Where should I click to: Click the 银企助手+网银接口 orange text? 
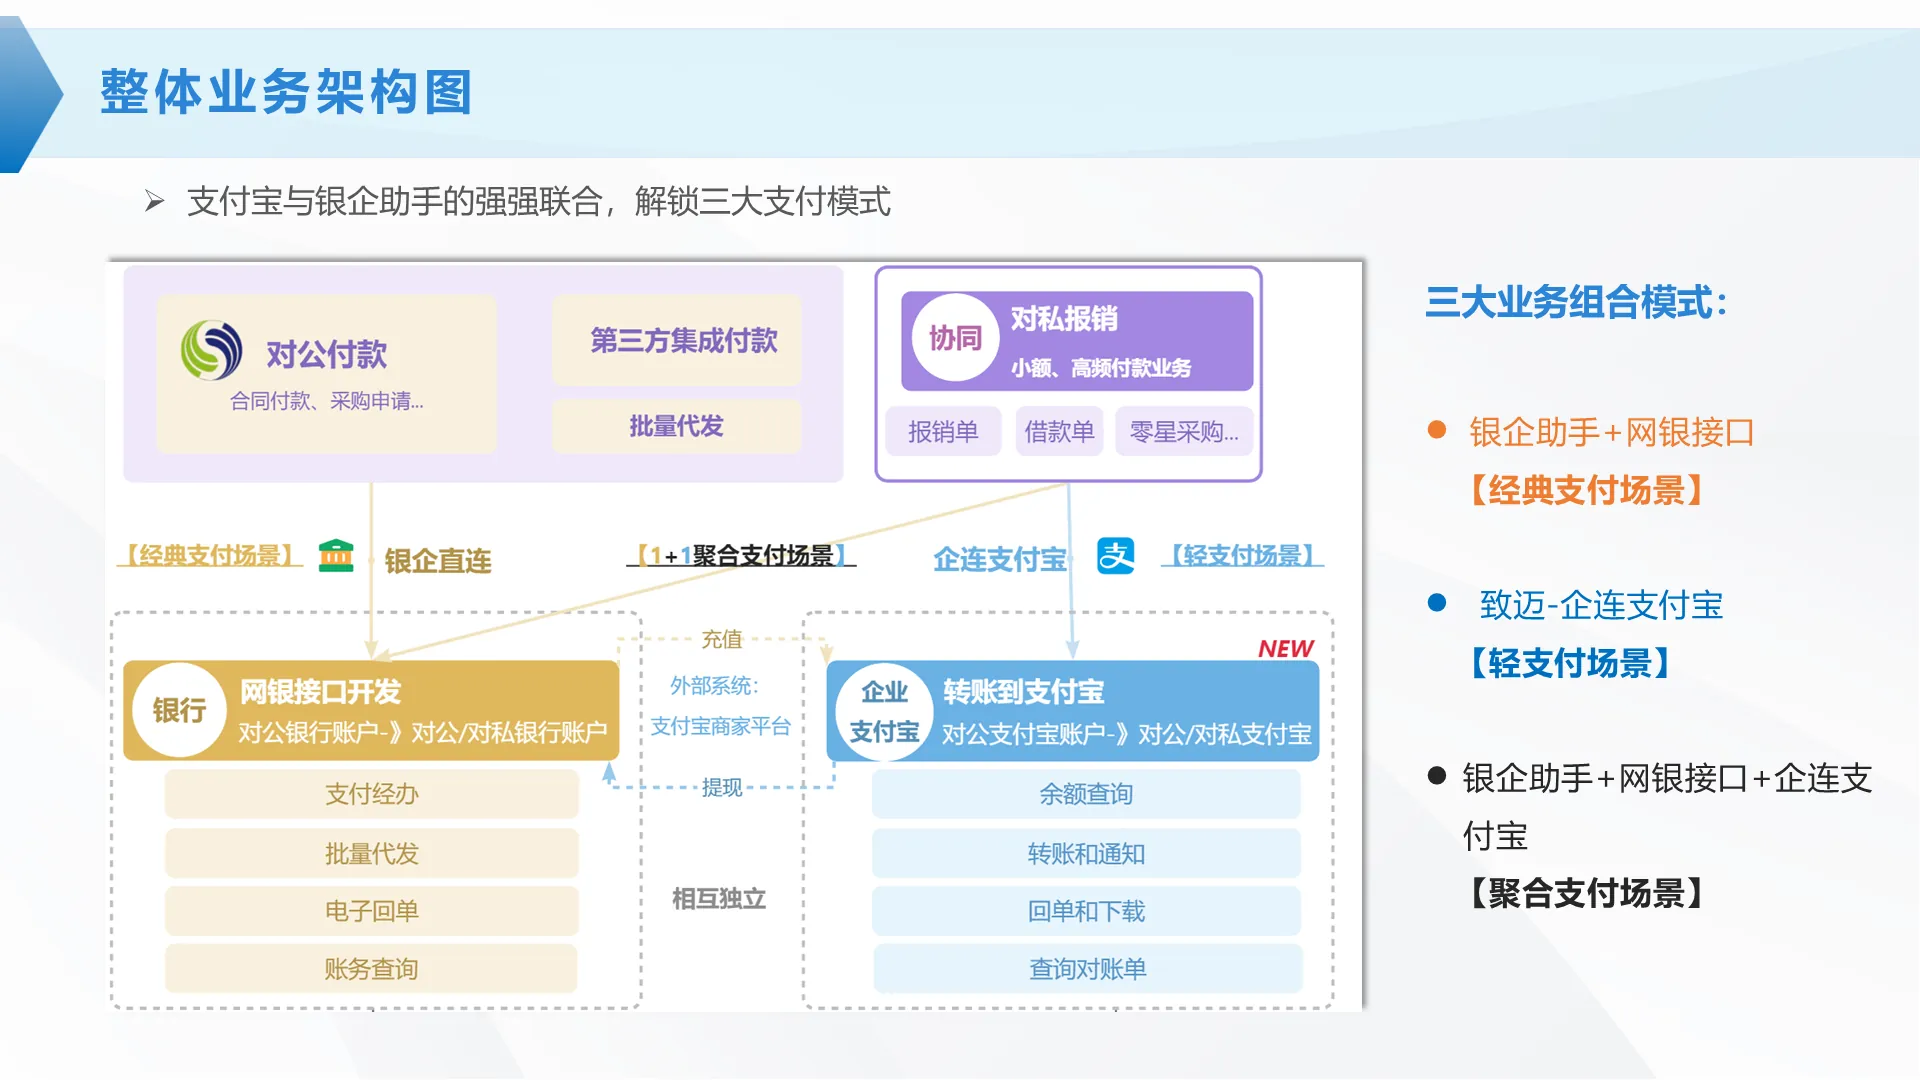[1612, 432]
